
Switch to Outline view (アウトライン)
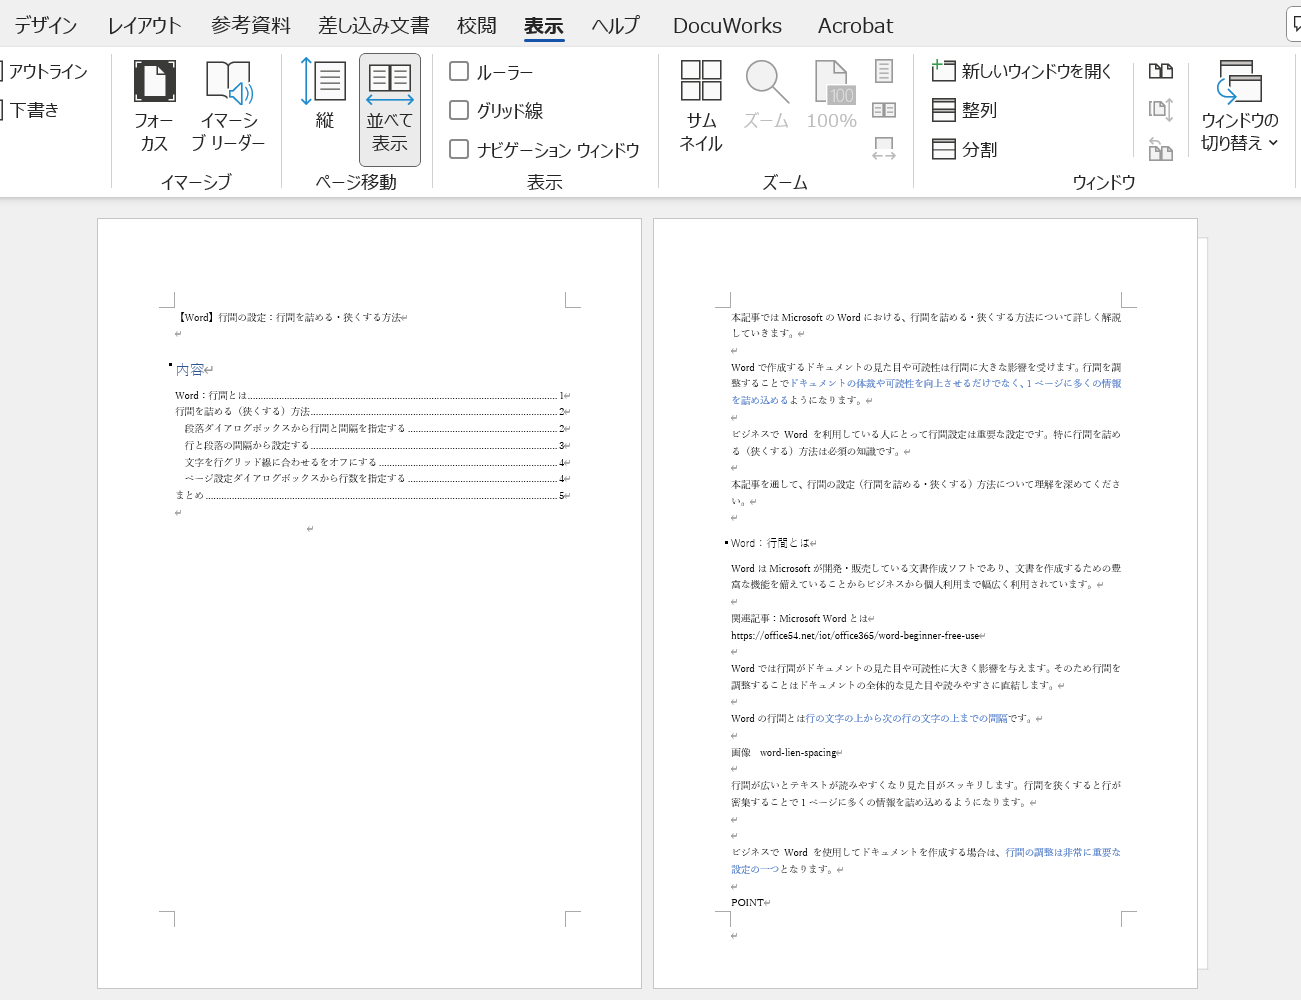click(x=44, y=71)
